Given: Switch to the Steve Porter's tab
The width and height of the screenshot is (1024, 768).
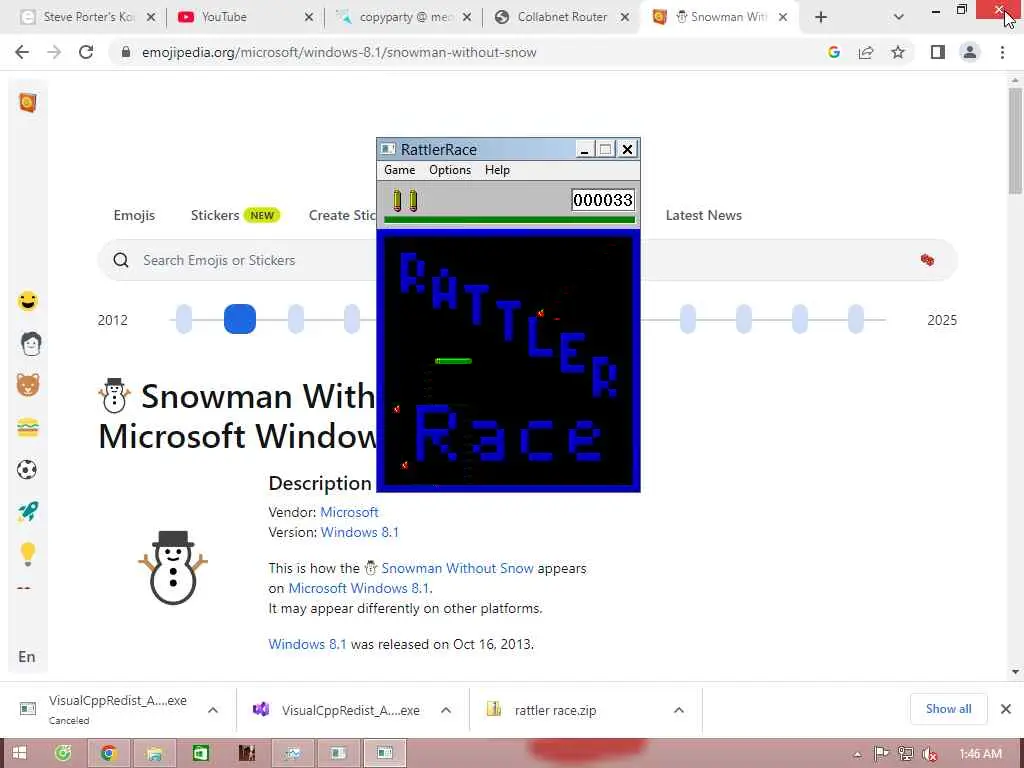Looking at the screenshot, I should coord(88,17).
